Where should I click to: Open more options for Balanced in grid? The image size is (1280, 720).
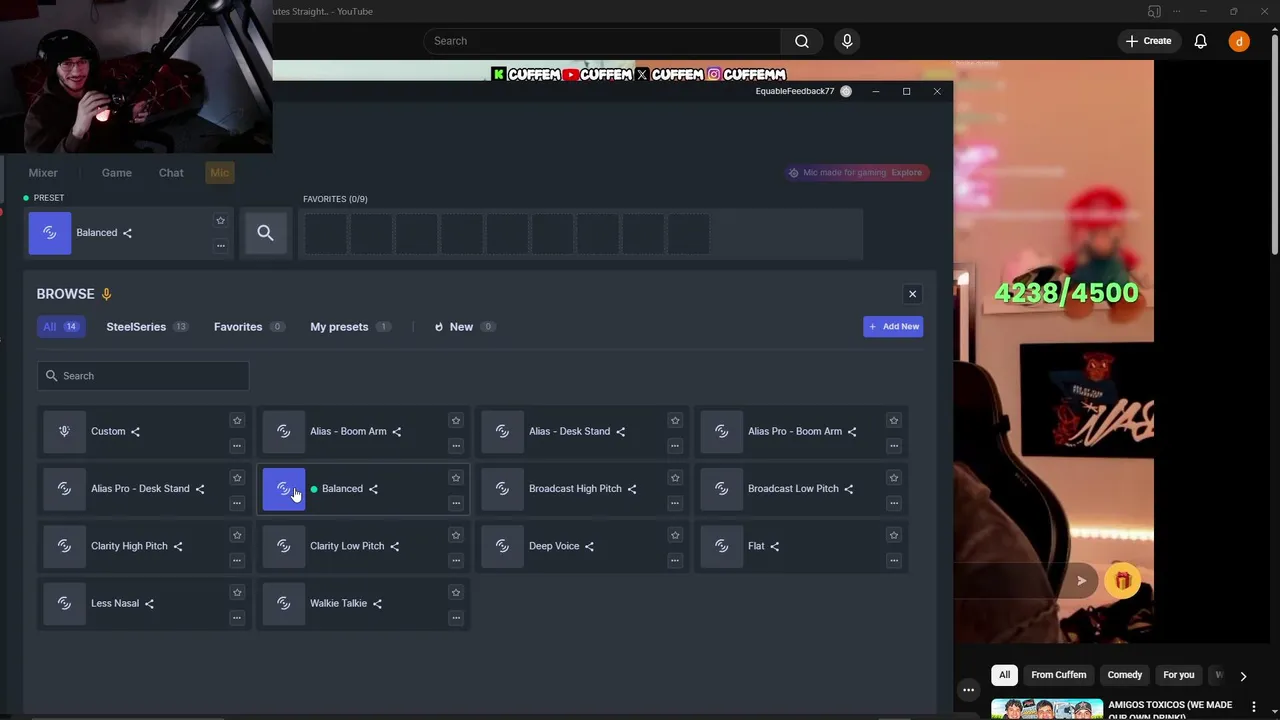[456, 503]
